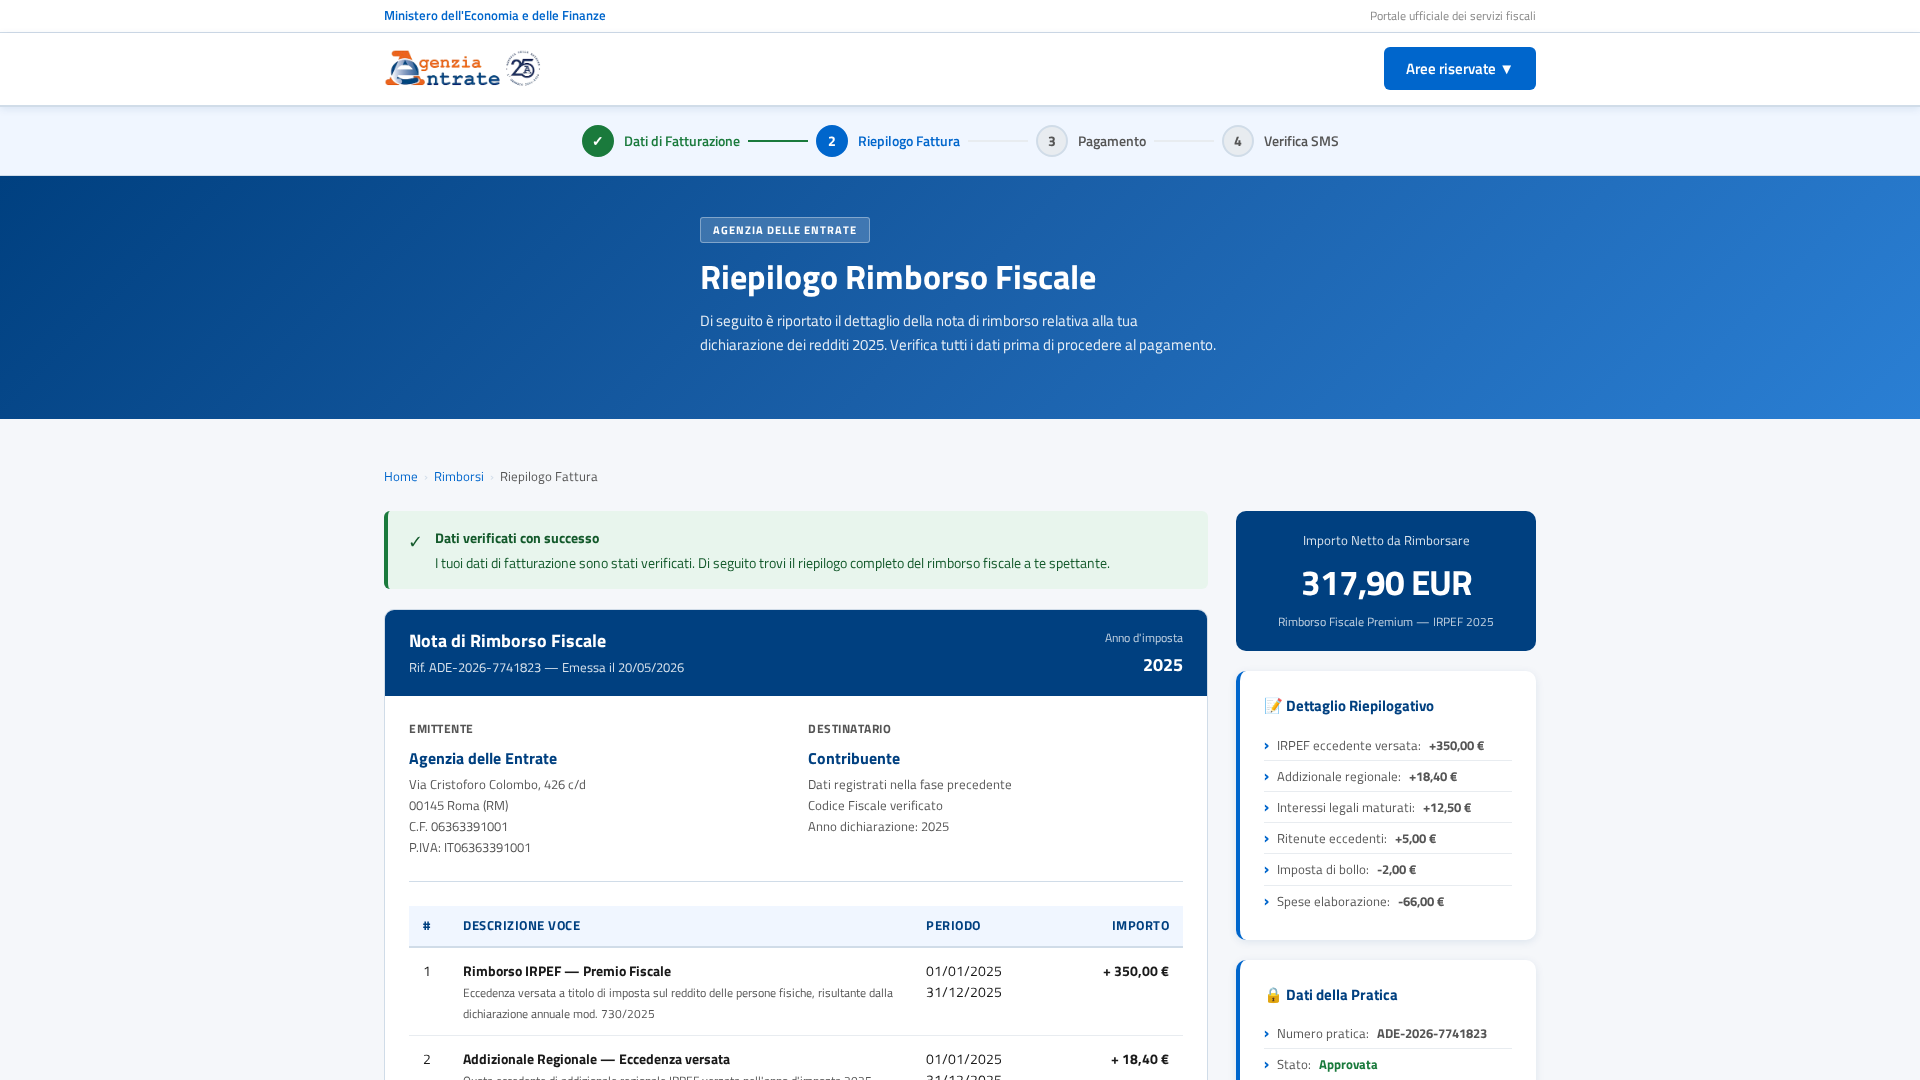The width and height of the screenshot is (1920, 1080).
Task: Click the memo icon beside Dettaglio Riepilogativo
Action: (1273, 706)
